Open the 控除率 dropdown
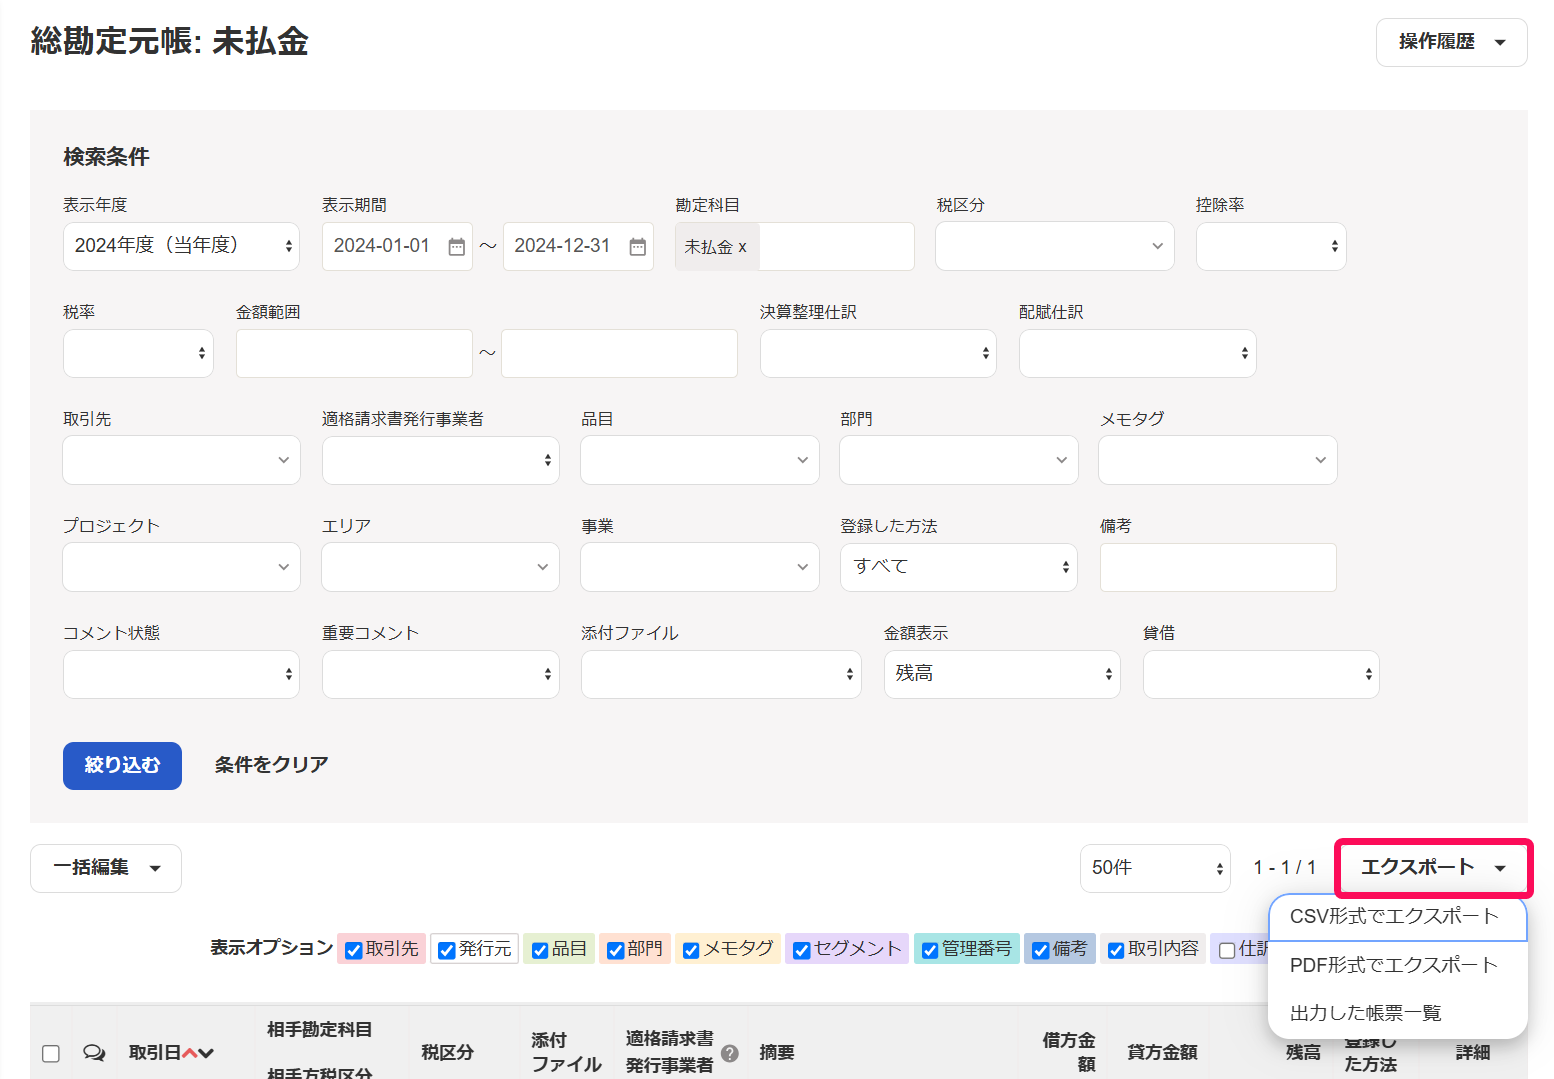This screenshot has width=1554, height=1079. coord(1271,246)
